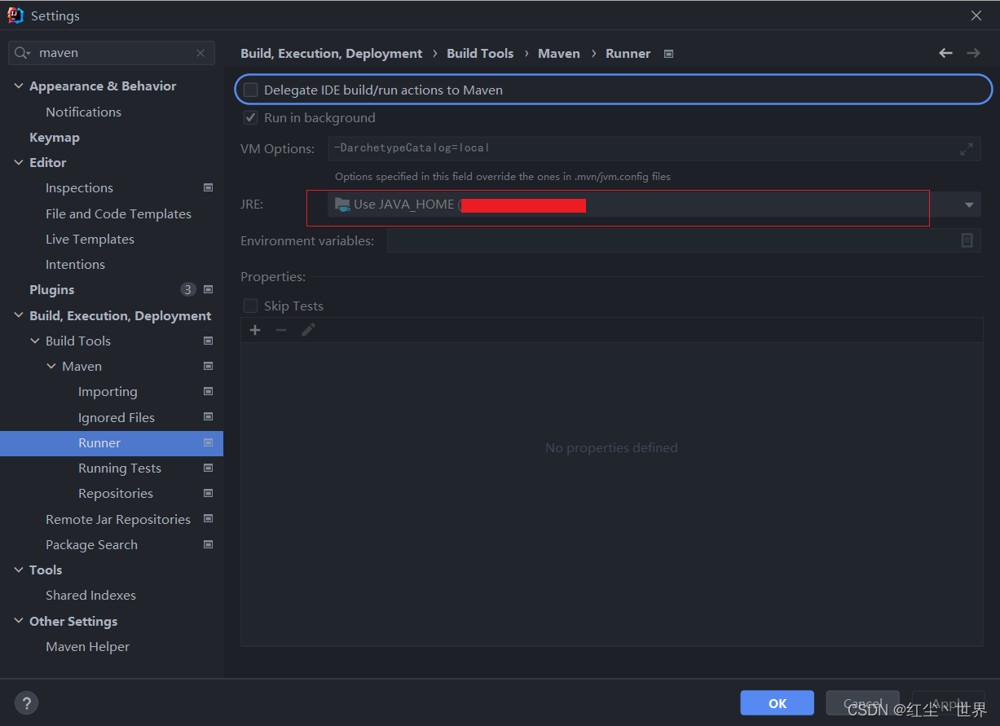Click project icon next to Package Search
This screenshot has width=1000, height=726.
(208, 544)
